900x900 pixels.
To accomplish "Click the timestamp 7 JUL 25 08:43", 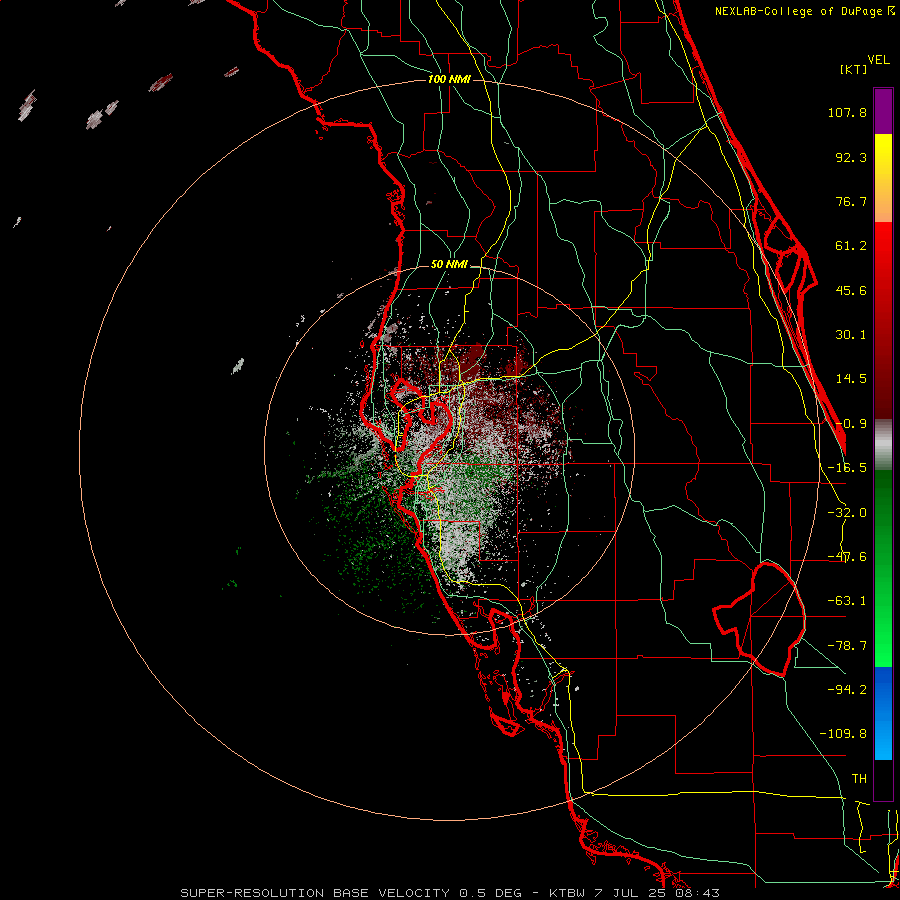I will [x=659, y=893].
